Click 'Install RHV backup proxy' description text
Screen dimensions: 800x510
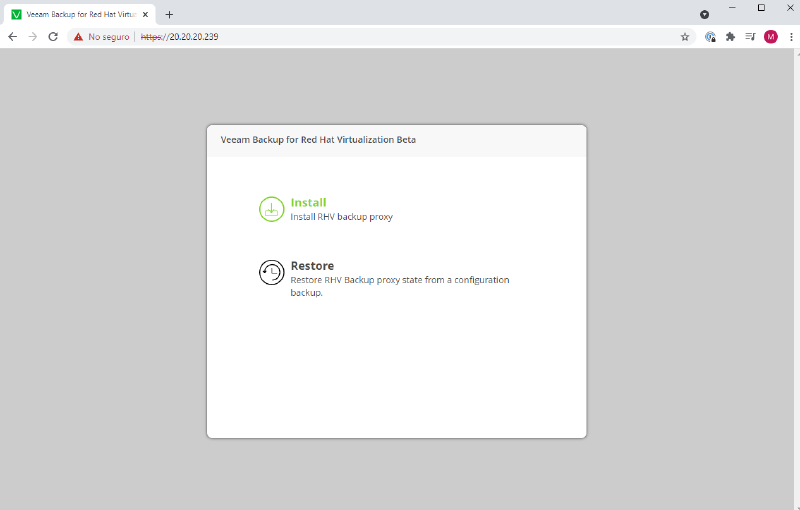(x=341, y=217)
